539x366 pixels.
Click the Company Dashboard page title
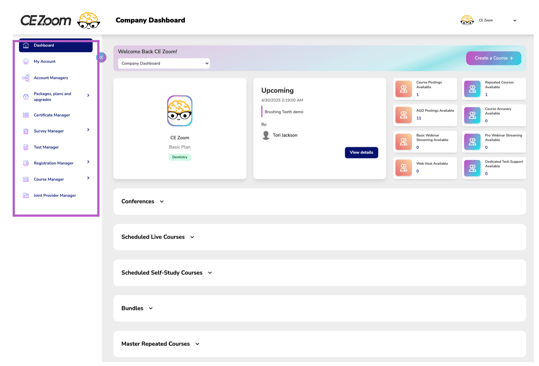(x=150, y=20)
